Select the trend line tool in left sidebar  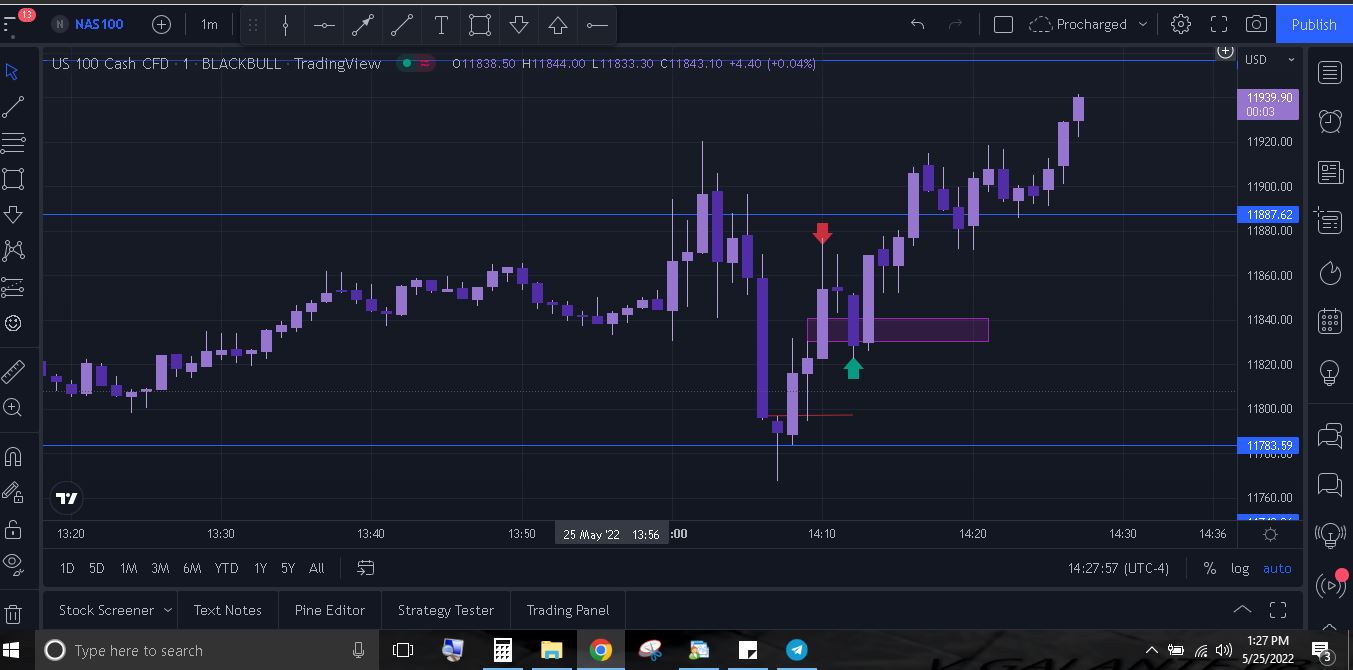click(x=13, y=108)
